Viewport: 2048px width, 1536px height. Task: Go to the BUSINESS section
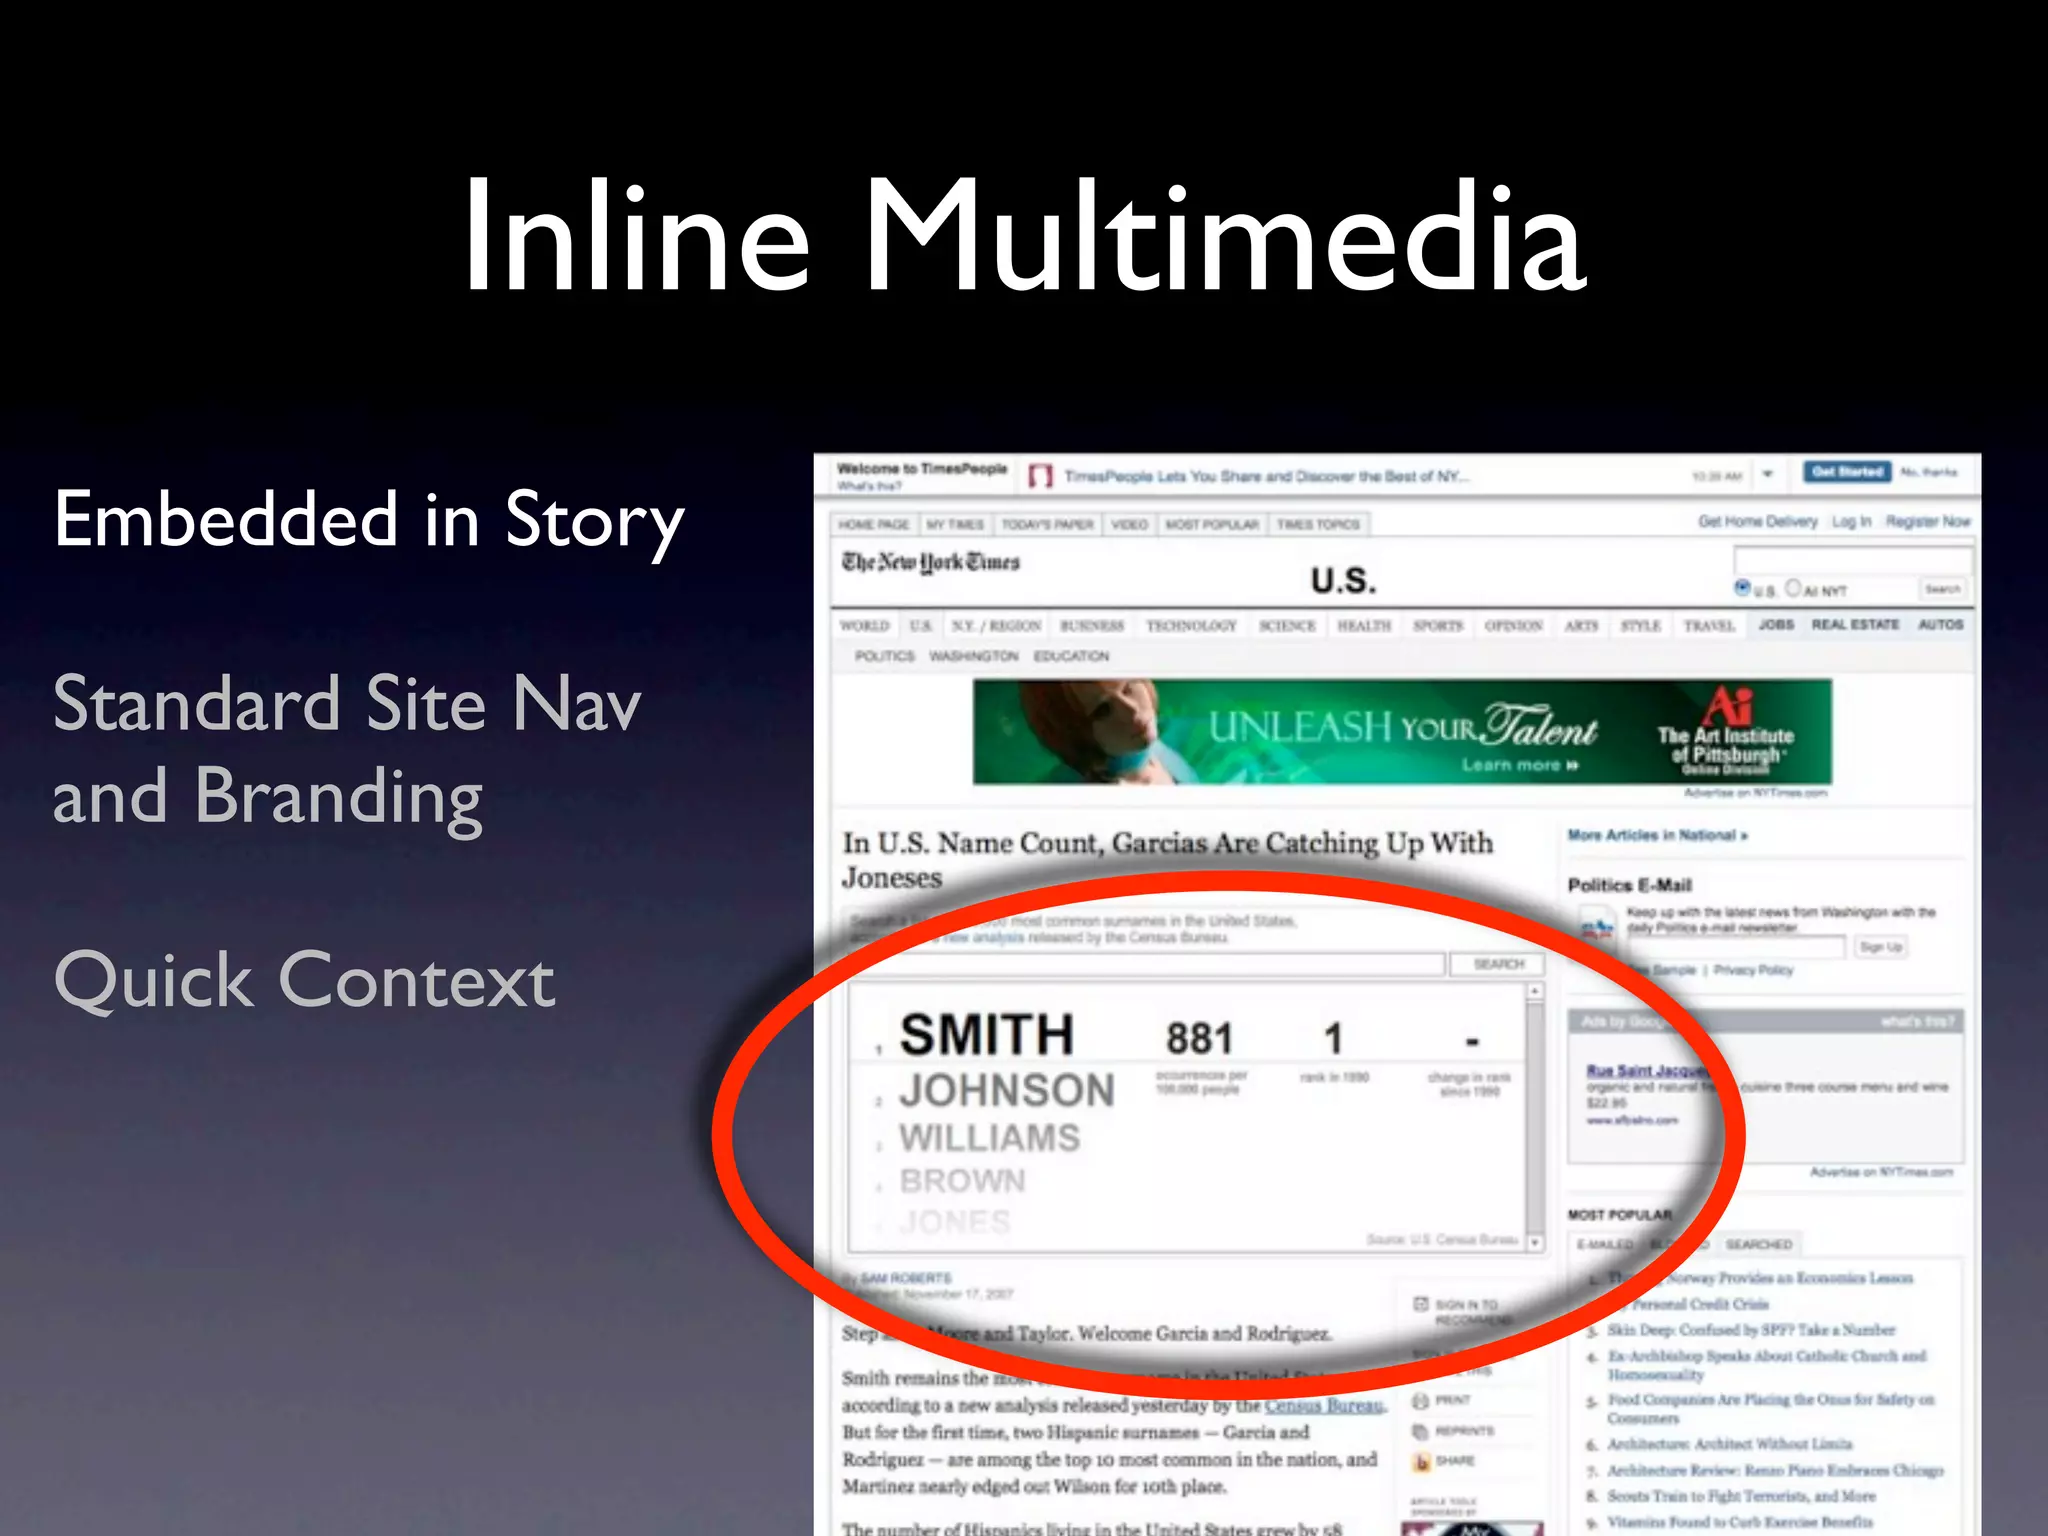tap(1092, 626)
